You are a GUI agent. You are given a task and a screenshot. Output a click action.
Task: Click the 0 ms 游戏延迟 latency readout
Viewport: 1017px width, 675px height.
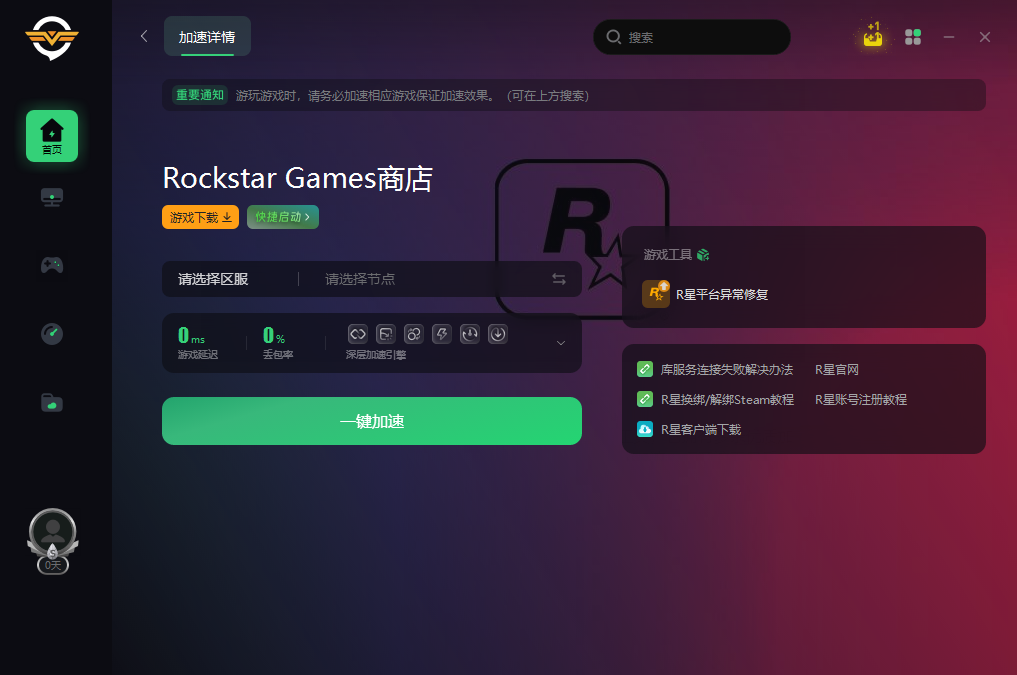tap(198, 342)
